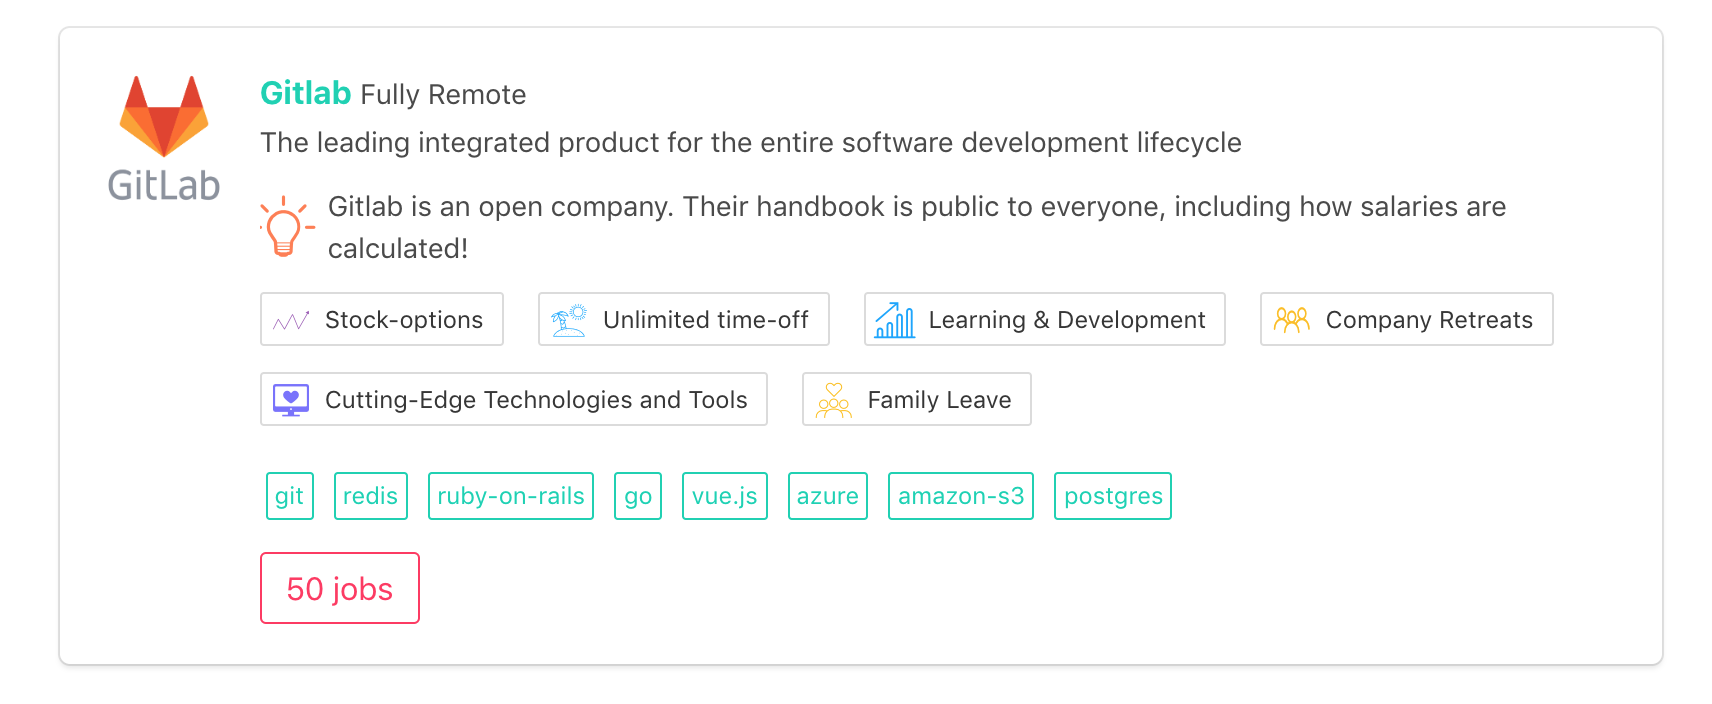Open the Gitlab company name link
The image size is (1712, 704).
pyautogui.click(x=305, y=93)
